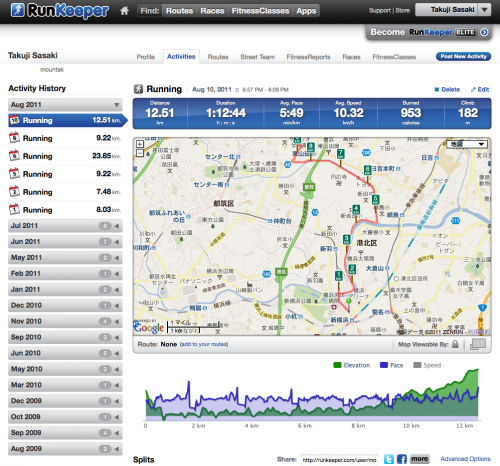500x466 pixels.
Task: Edit this running activity
Action: 480,90
